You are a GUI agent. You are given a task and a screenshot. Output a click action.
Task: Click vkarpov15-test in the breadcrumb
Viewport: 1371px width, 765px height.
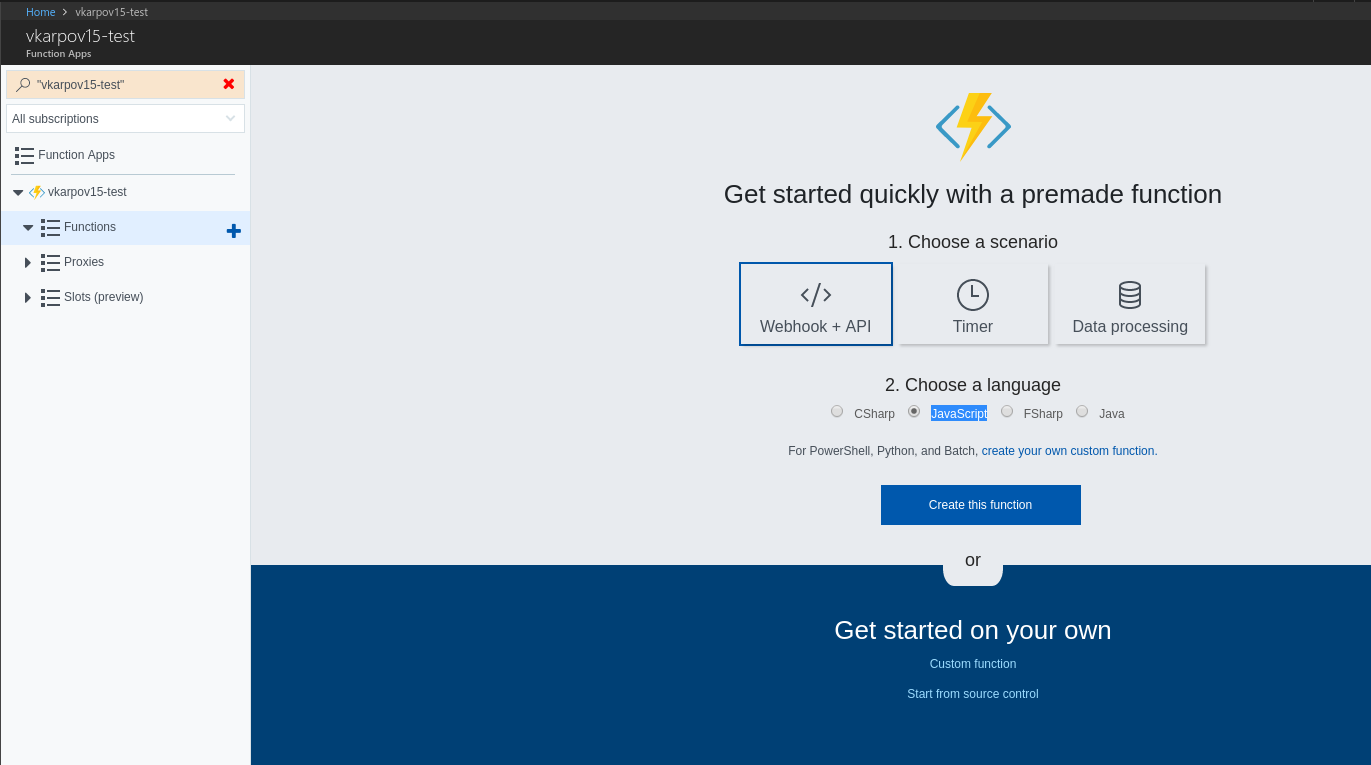tap(111, 12)
